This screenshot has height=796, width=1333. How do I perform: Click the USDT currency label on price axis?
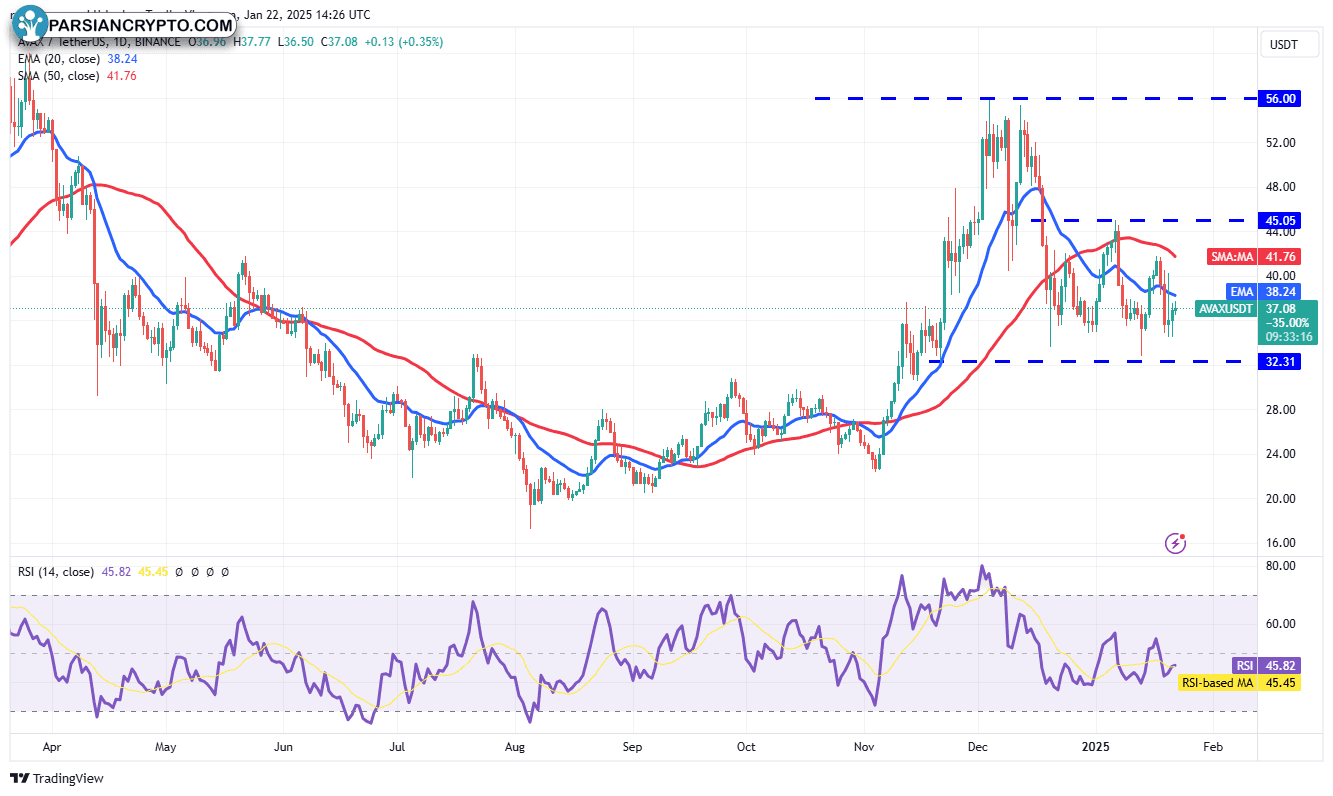tap(1283, 45)
